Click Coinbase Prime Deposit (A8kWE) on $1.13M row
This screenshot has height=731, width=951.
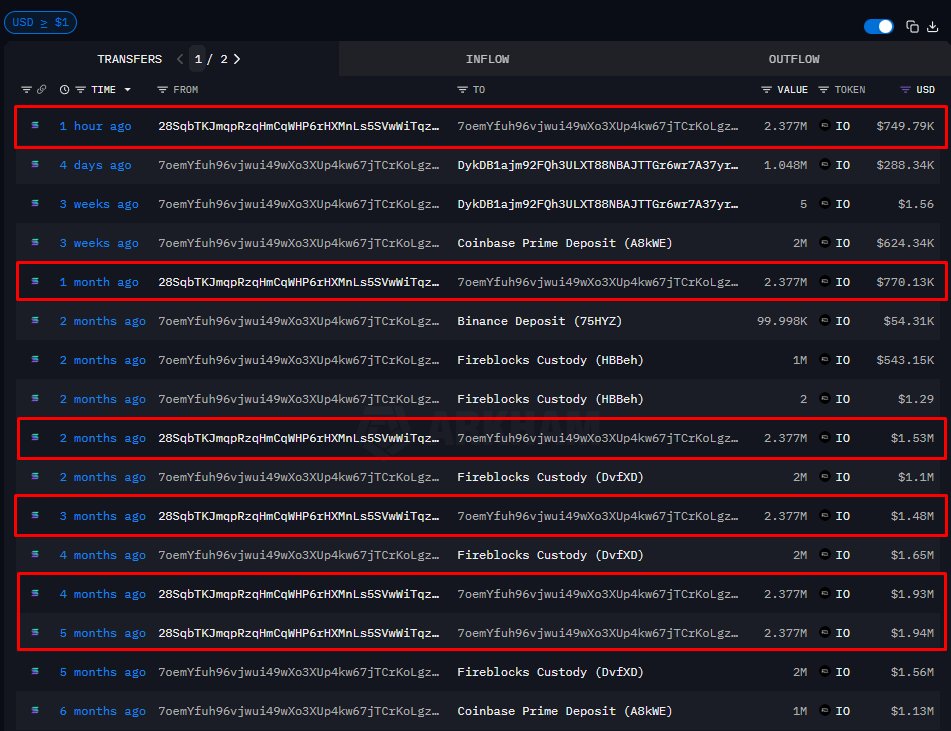pos(565,711)
